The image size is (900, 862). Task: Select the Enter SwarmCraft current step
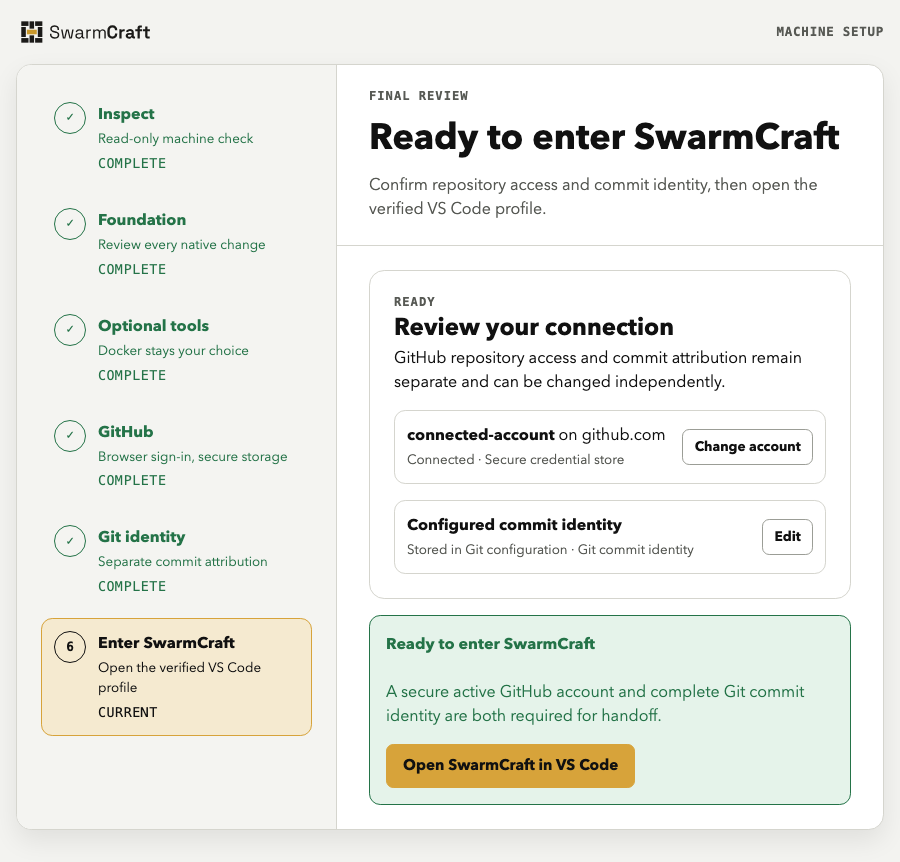(x=176, y=677)
